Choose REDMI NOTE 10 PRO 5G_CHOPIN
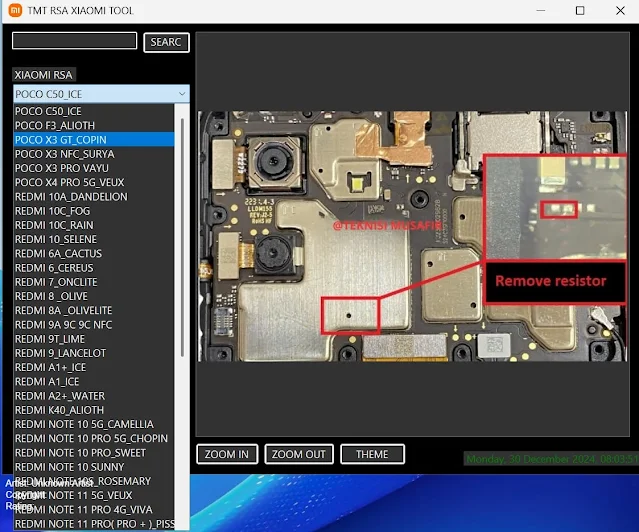 click(x=94, y=439)
